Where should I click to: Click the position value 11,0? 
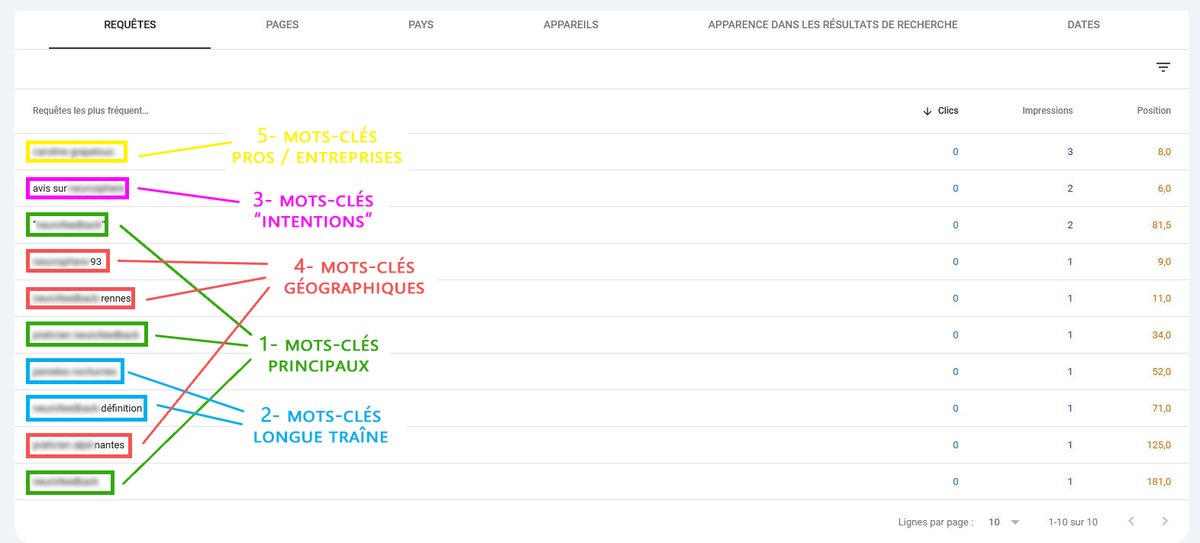point(1159,298)
